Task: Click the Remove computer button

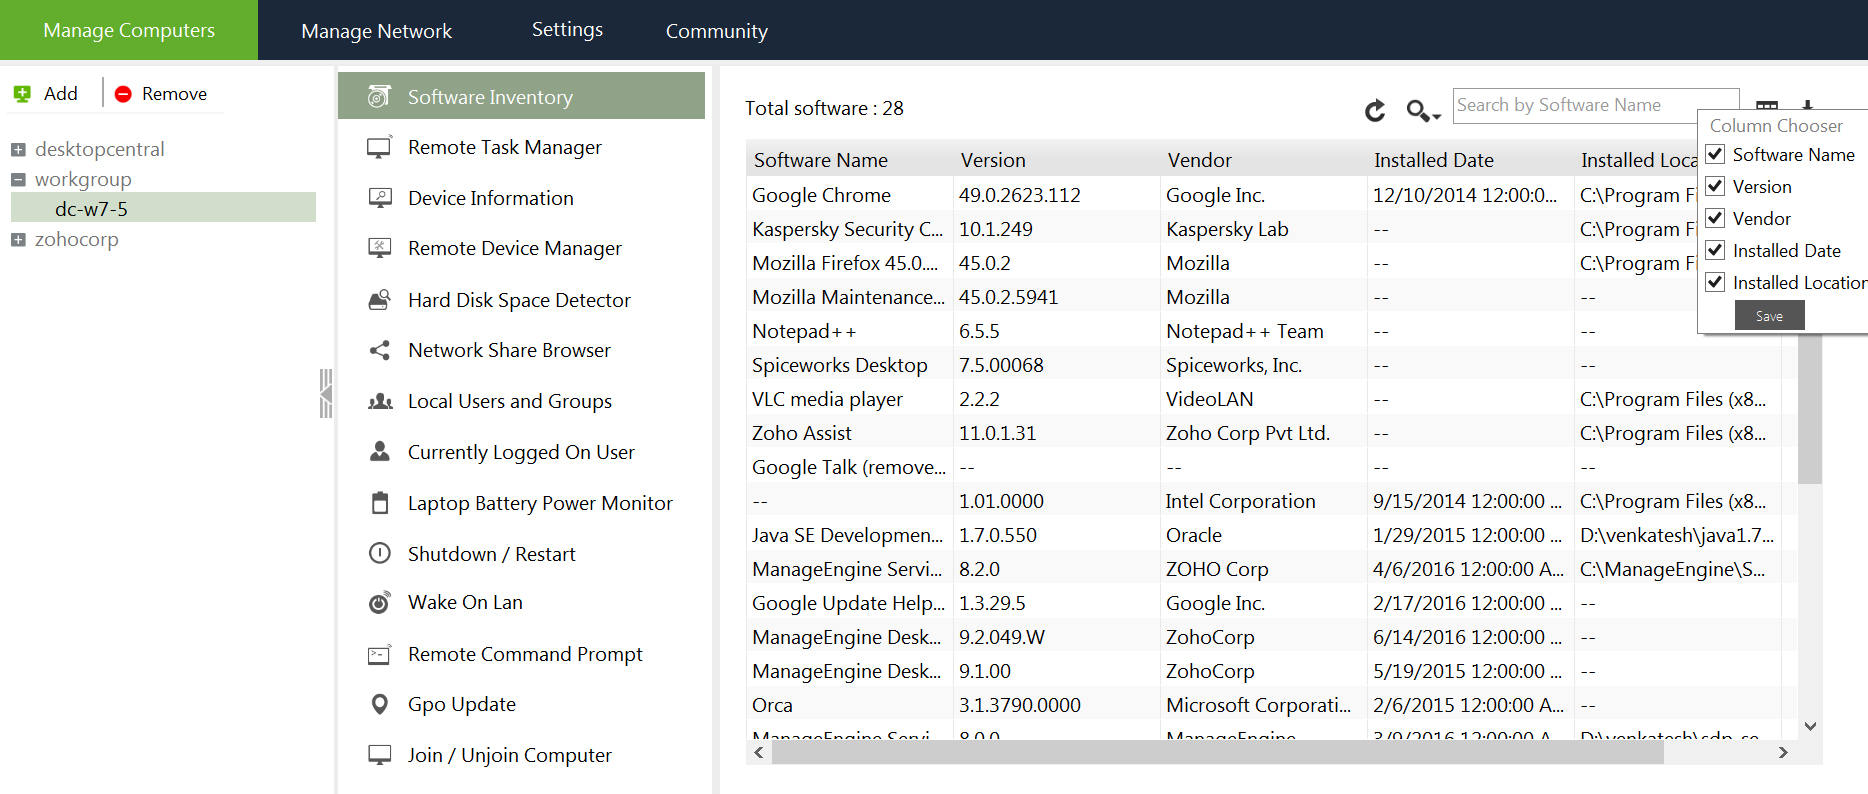Action: (161, 94)
